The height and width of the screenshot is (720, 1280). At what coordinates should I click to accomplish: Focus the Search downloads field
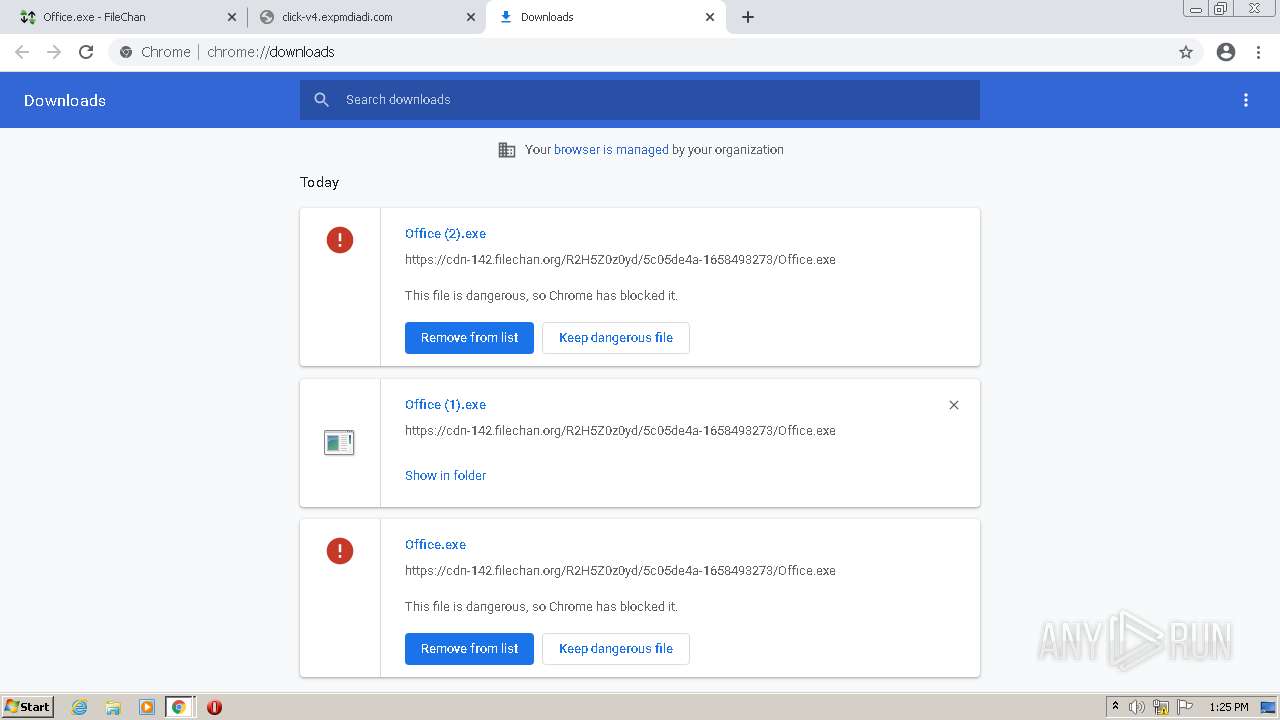tap(640, 100)
